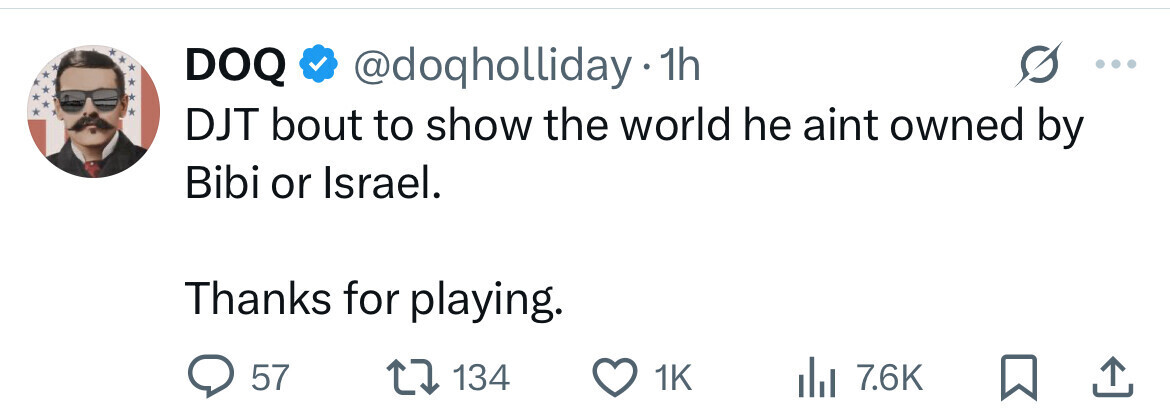Click the 1K like count
The image size is (1170, 416).
(672, 378)
